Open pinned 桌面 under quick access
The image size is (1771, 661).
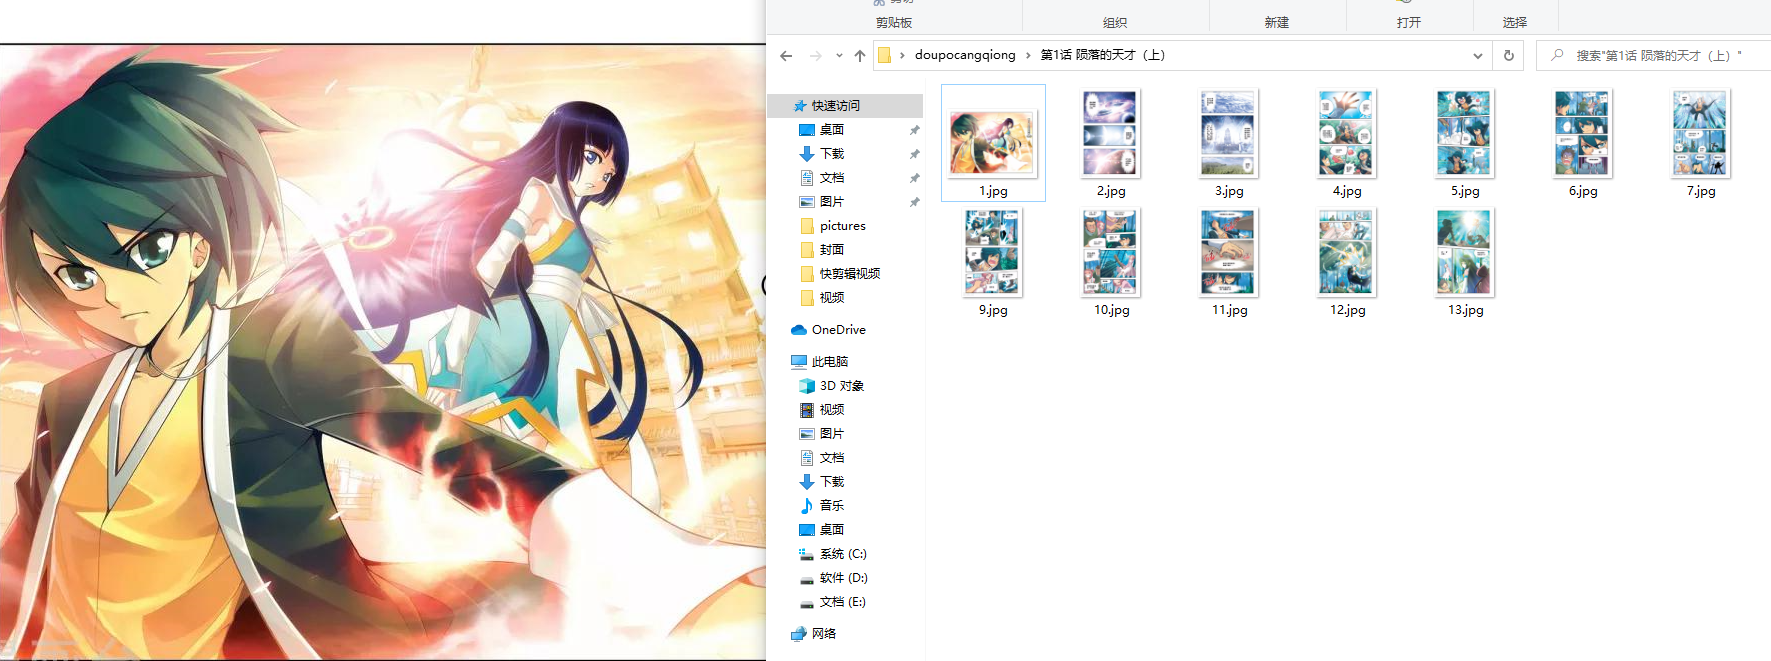[x=832, y=130]
